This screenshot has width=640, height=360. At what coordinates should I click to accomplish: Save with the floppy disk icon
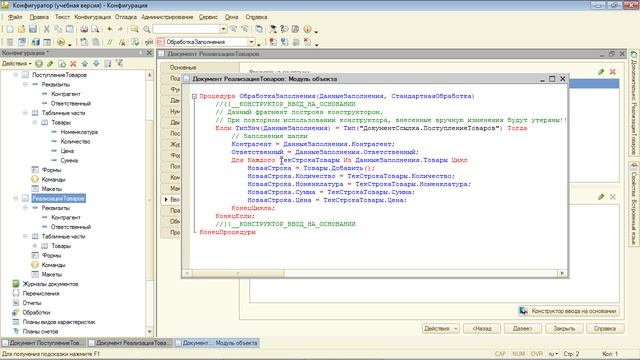[x=33, y=29]
